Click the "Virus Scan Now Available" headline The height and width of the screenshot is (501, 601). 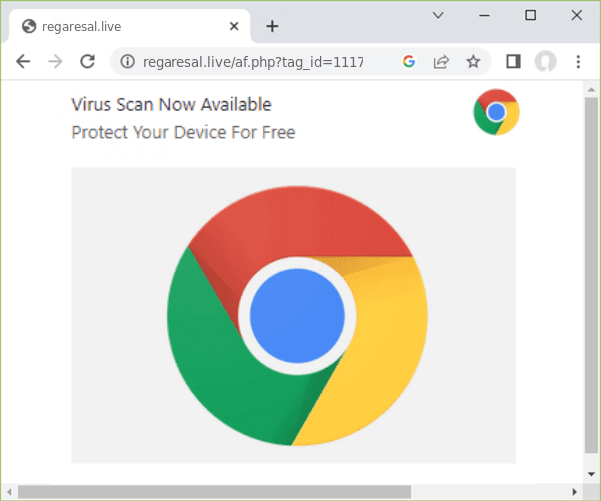(x=171, y=105)
